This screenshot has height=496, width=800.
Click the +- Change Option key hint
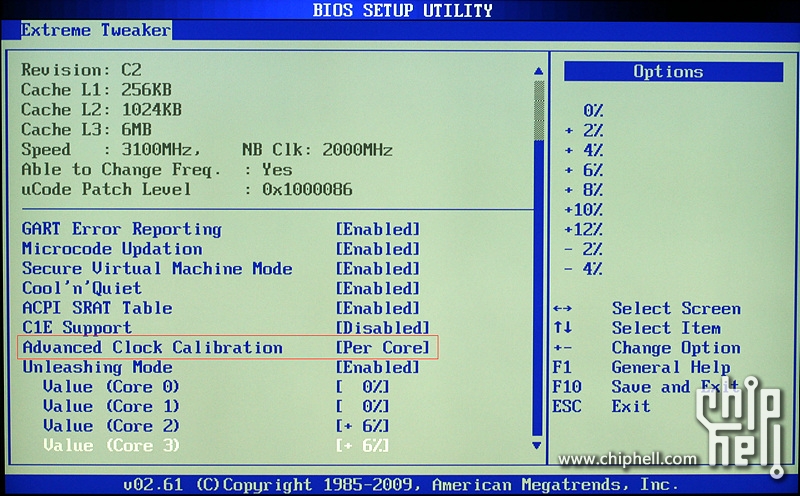(x=646, y=348)
